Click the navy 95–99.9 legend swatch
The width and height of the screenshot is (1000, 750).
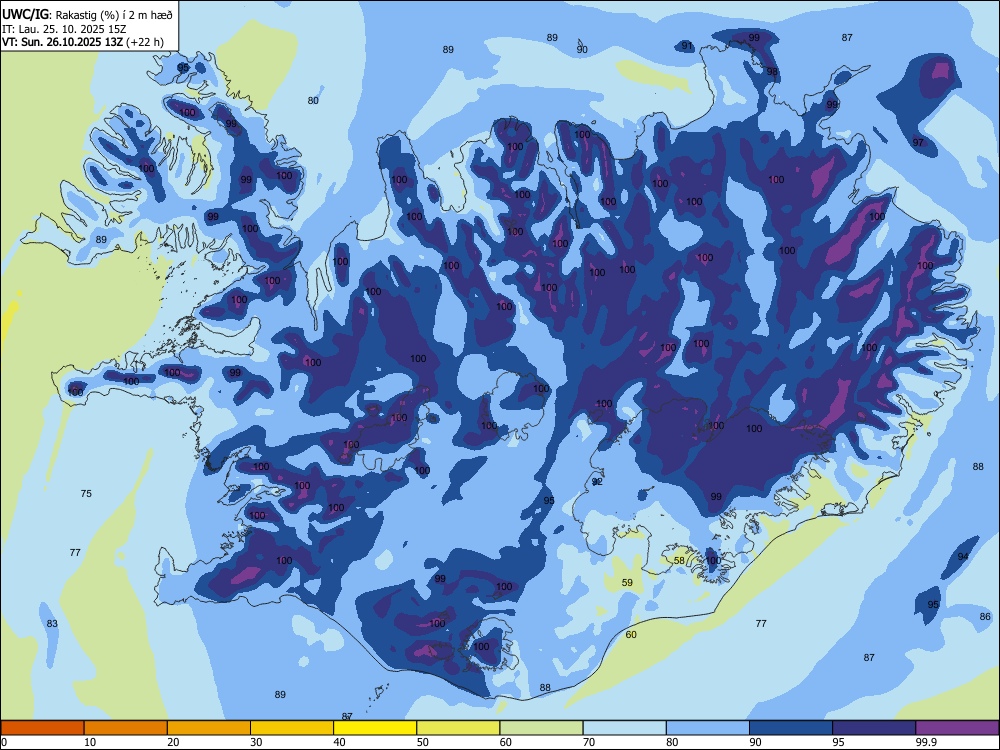pyautogui.click(x=874, y=728)
